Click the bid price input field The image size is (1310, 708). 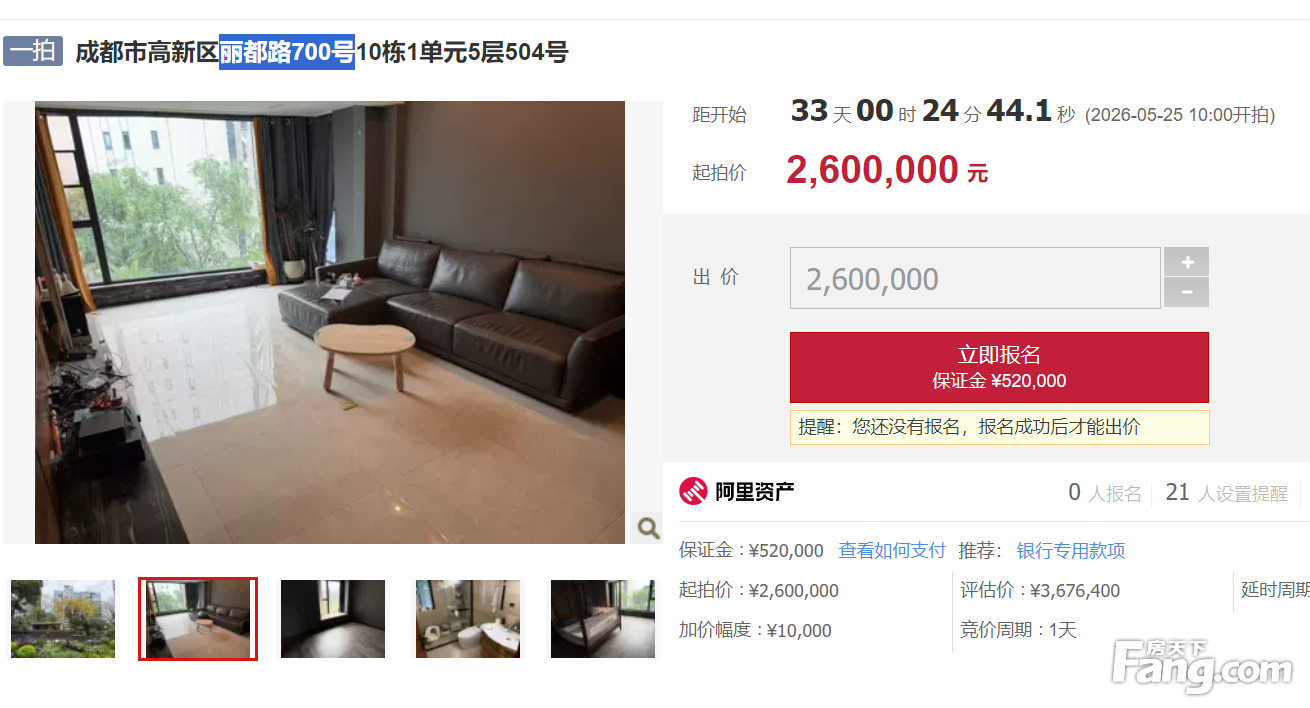[x=975, y=278]
